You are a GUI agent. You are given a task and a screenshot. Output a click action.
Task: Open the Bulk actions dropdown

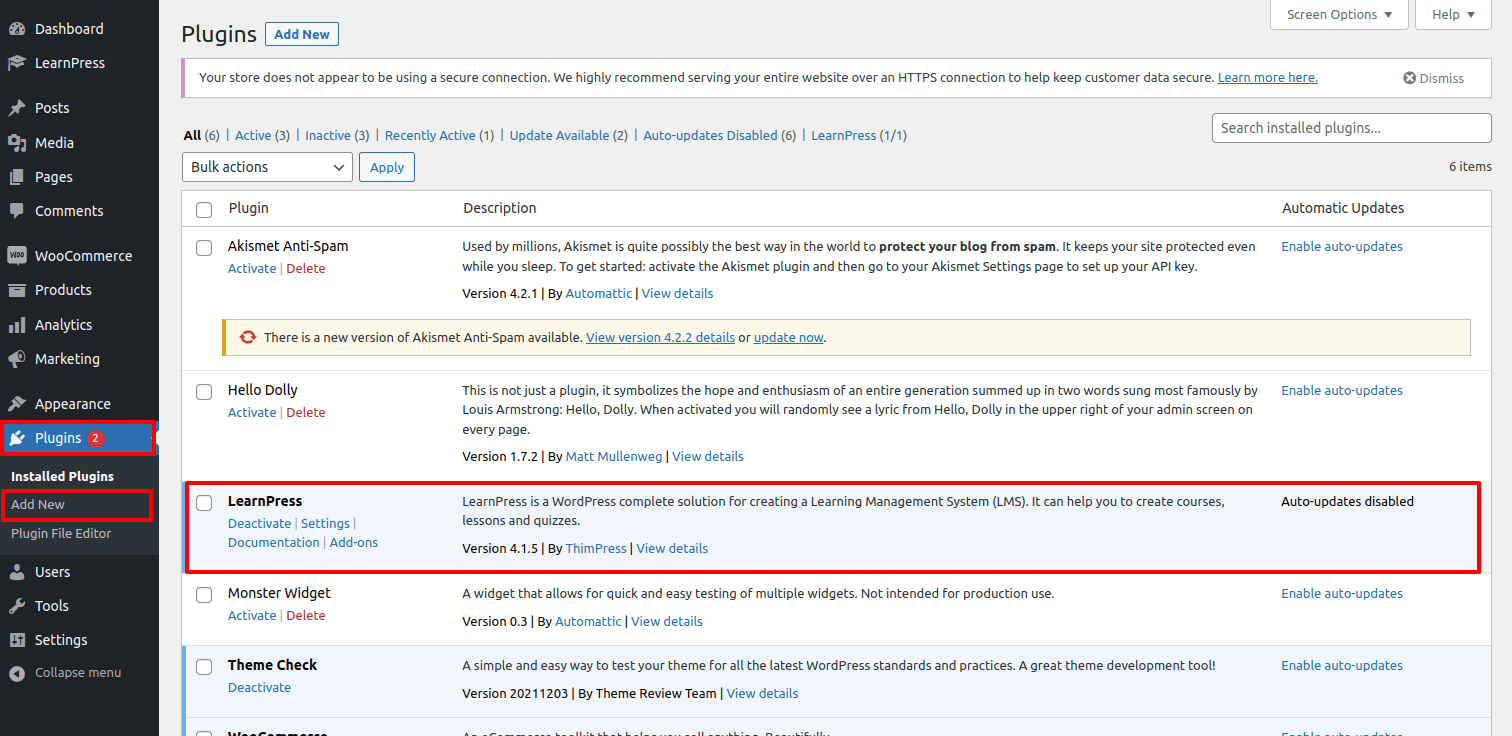tap(267, 167)
